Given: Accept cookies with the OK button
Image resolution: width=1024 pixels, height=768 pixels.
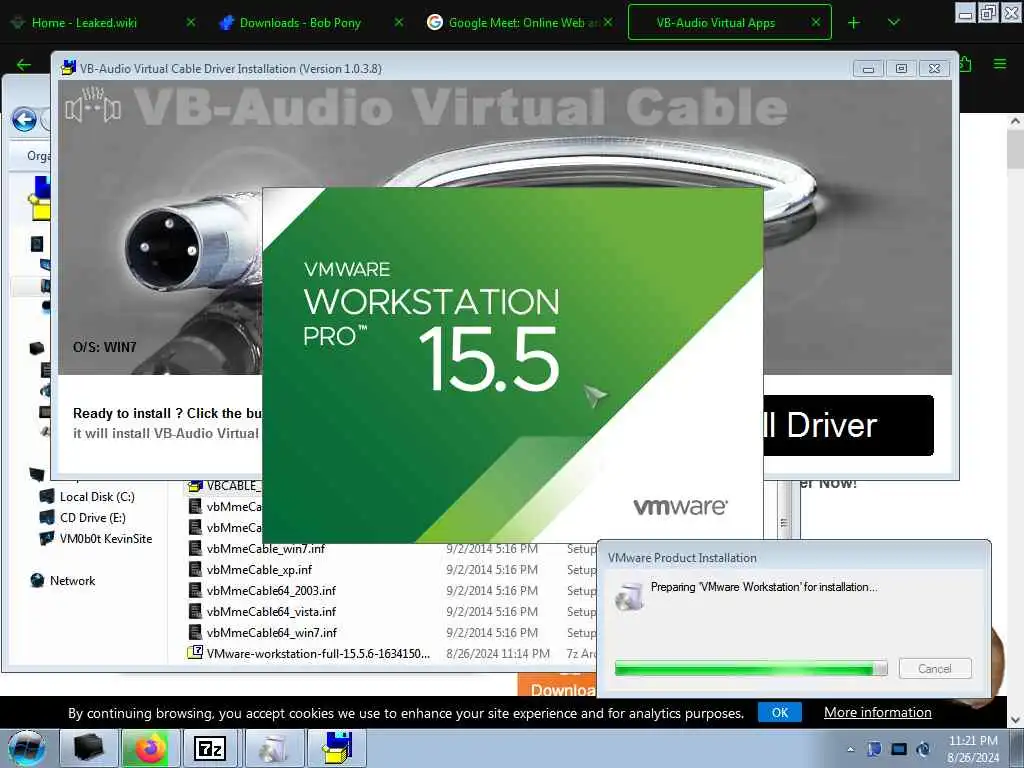Looking at the screenshot, I should (x=780, y=712).
